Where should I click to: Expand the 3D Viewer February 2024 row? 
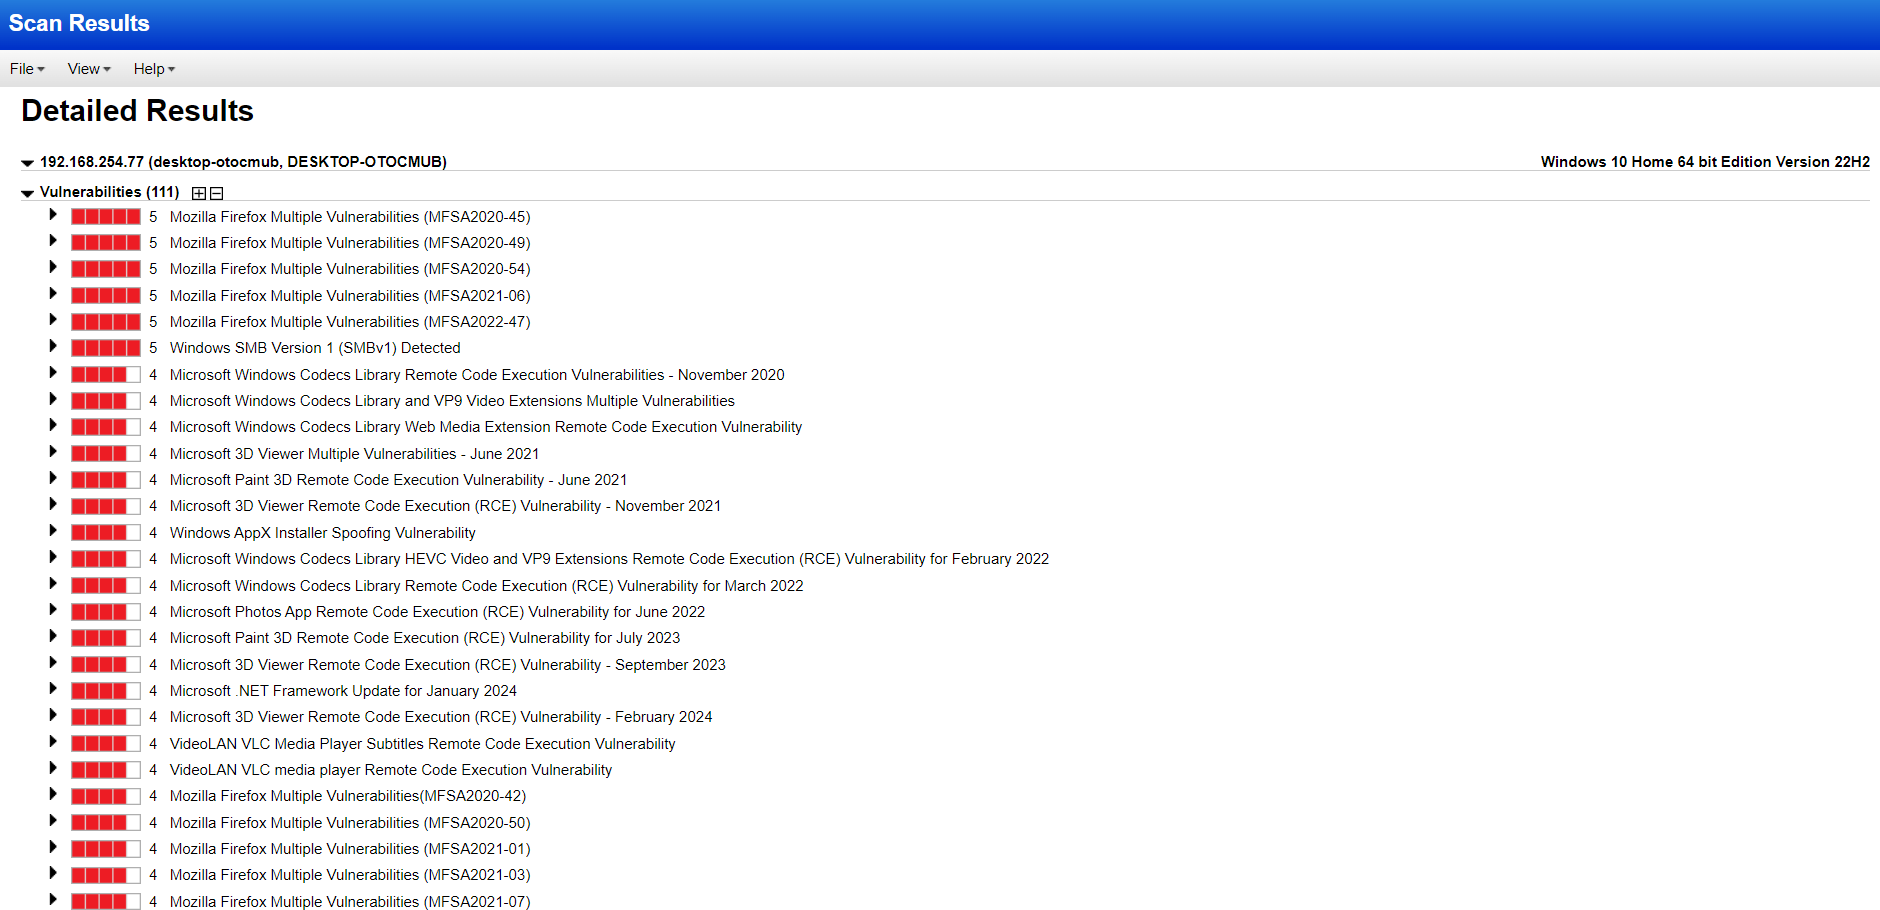click(x=53, y=715)
